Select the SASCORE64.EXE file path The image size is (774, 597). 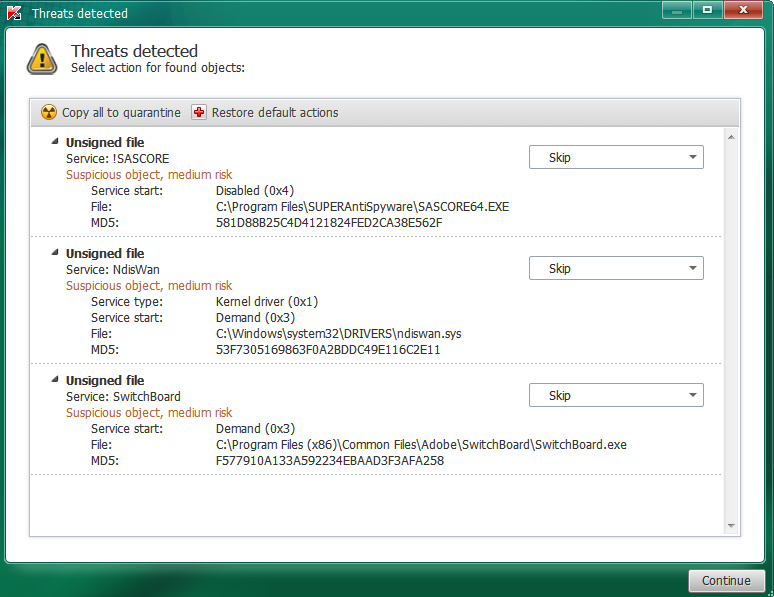[362, 206]
